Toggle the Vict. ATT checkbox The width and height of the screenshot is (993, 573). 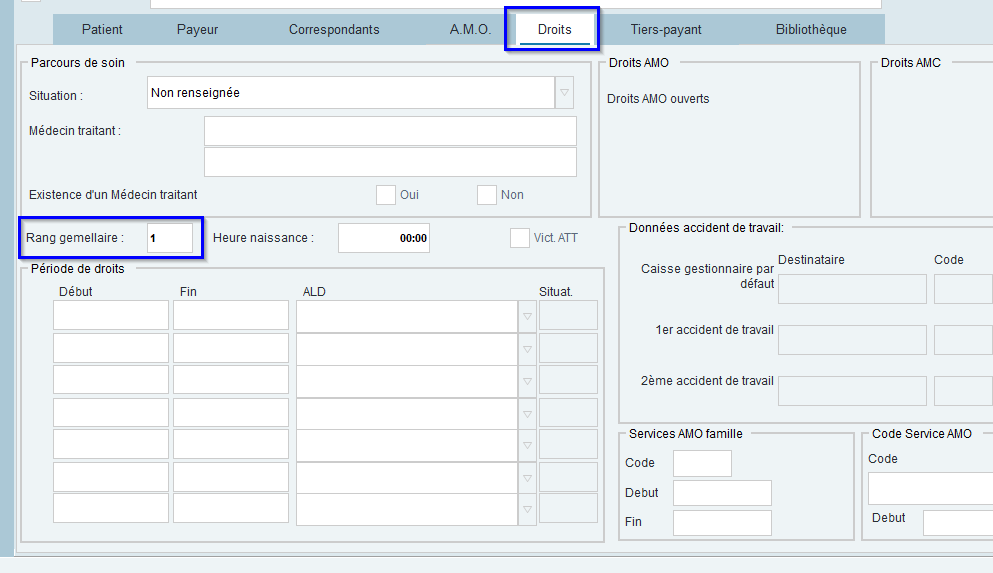click(519, 238)
